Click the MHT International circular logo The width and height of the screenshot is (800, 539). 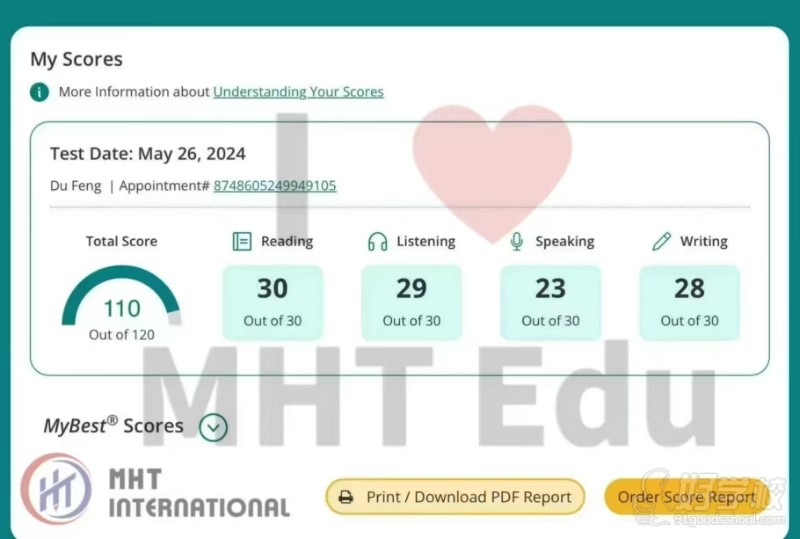point(58,490)
